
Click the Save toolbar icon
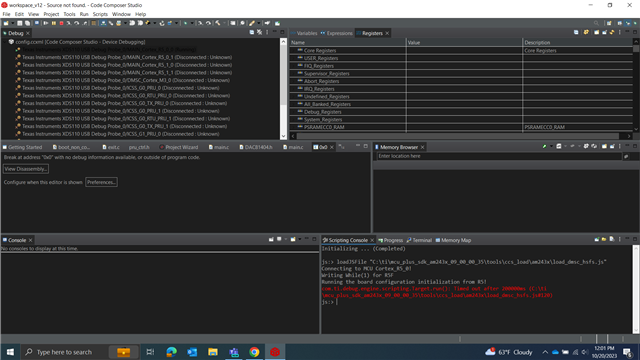[19, 23]
